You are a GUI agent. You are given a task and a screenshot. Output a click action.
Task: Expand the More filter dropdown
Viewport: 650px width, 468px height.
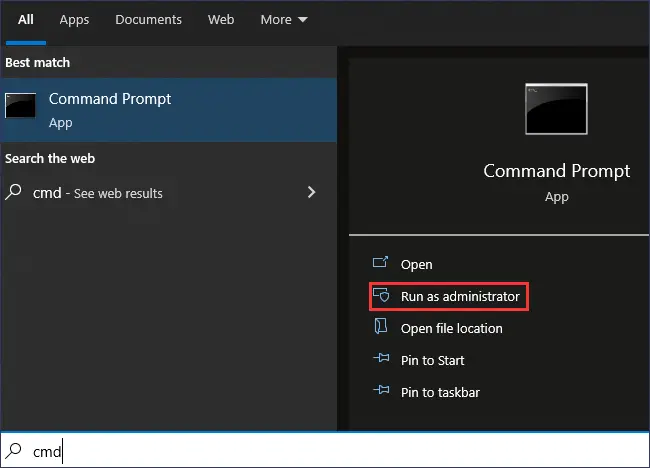click(284, 20)
